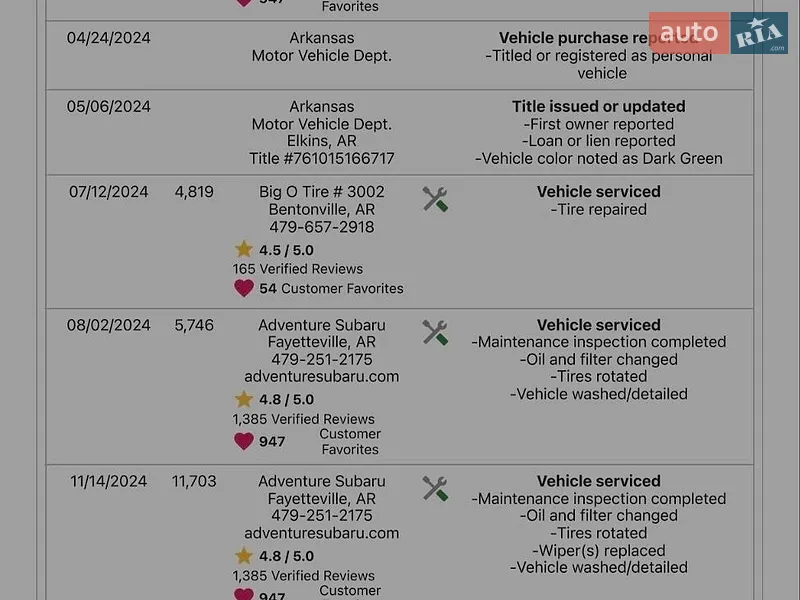Click the heart icon beside 54 Customer Favorites
The width and height of the screenshot is (800, 600).
(x=244, y=288)
